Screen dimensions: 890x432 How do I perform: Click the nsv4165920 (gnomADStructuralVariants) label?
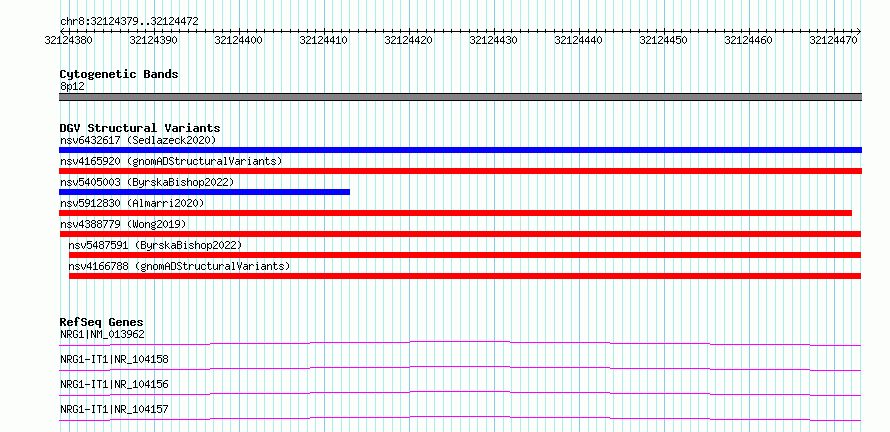pyautogui.click(x=171, y=161)
